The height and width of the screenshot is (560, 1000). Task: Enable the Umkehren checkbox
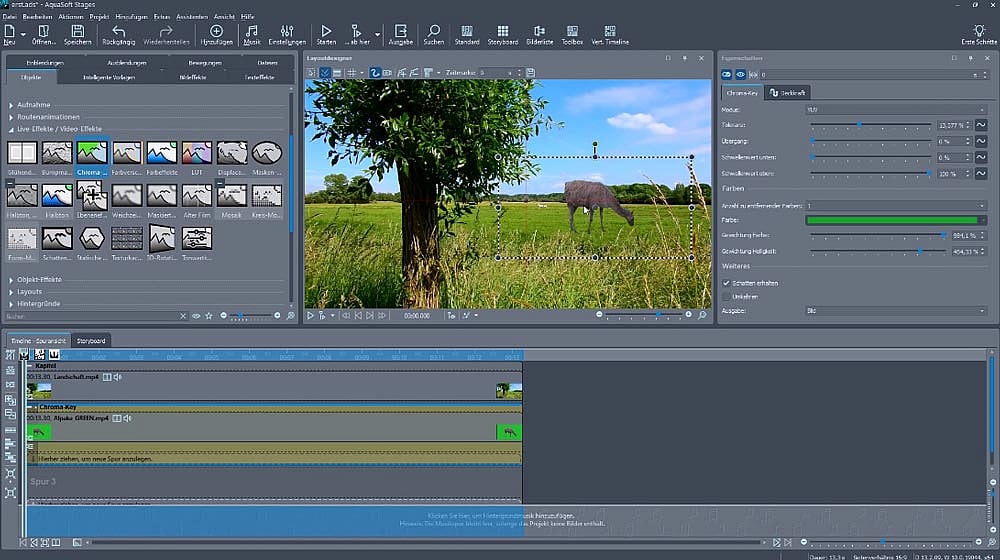tap(727, 297)
